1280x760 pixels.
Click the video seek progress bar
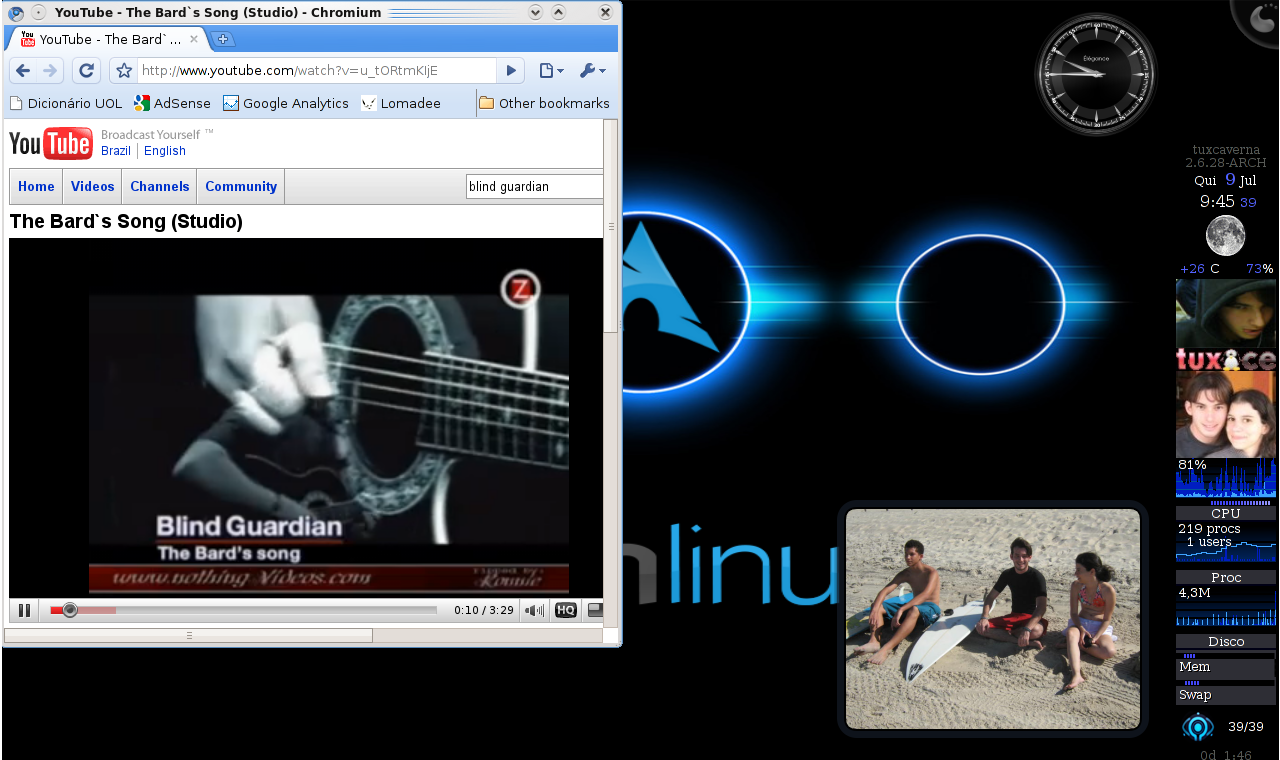pos(250,610)
